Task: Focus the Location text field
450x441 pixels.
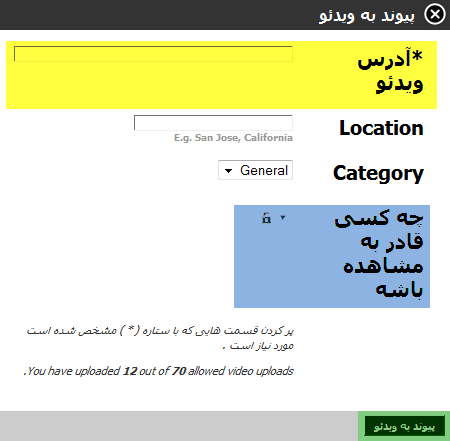Action: 213,123
